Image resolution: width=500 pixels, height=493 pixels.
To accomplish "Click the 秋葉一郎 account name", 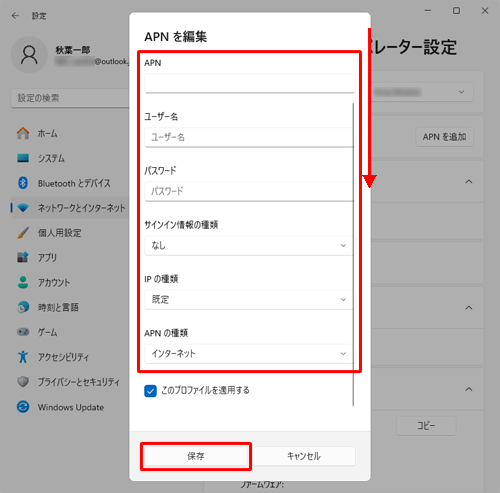I will click(73, 50).
